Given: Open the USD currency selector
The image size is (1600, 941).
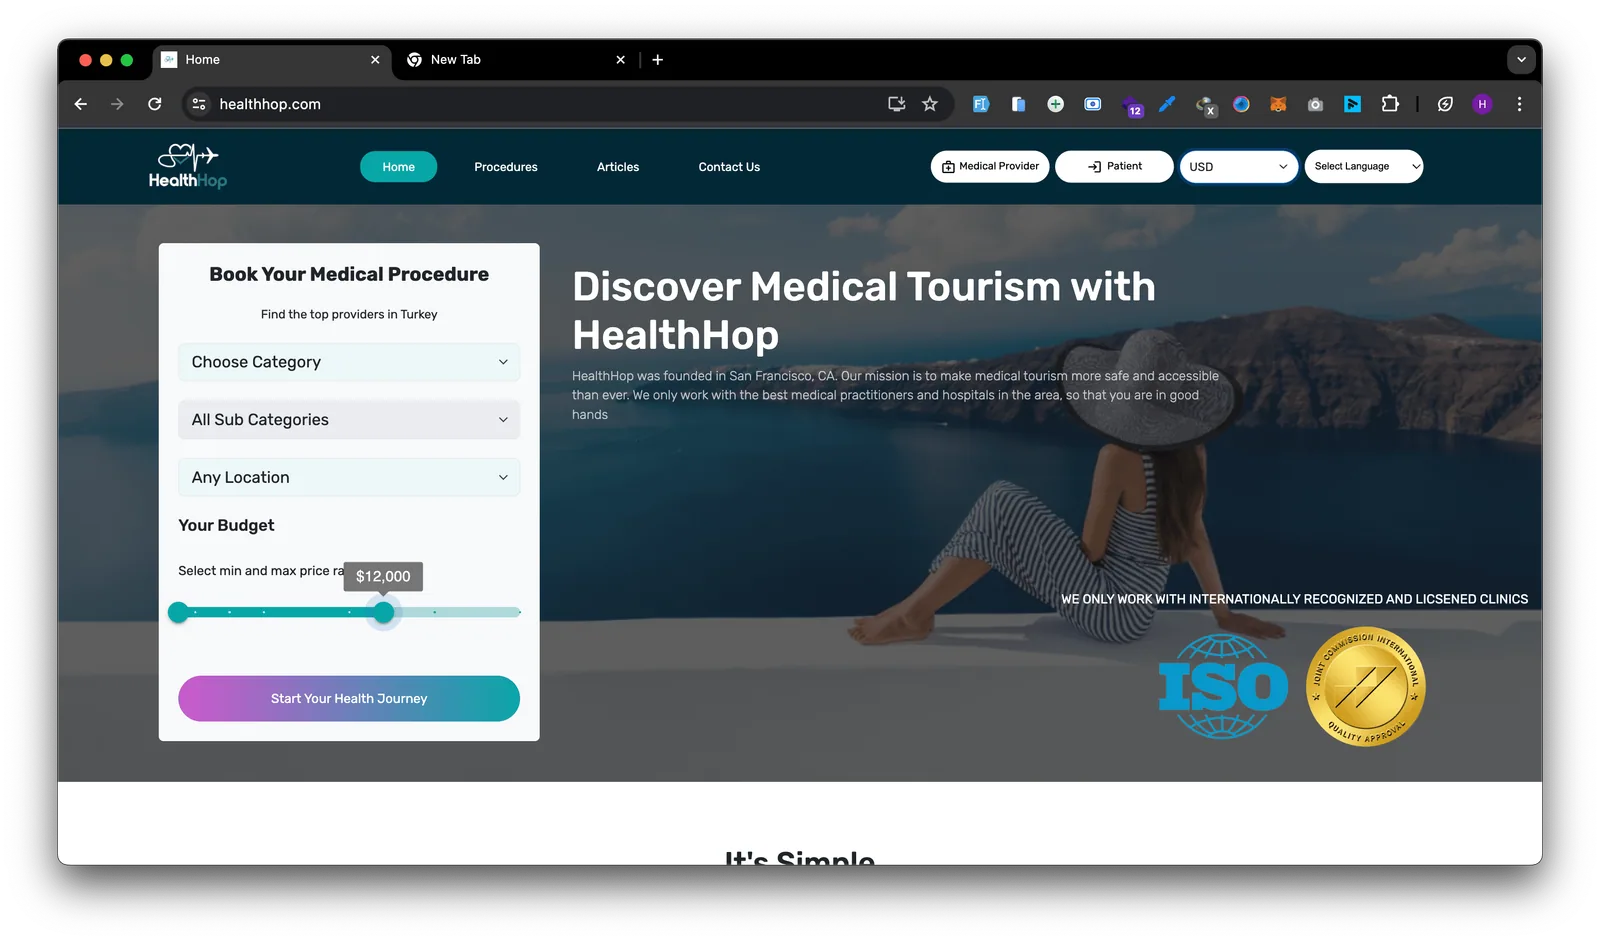Looking at the screenshot, I should click(x=1238, y=167).
